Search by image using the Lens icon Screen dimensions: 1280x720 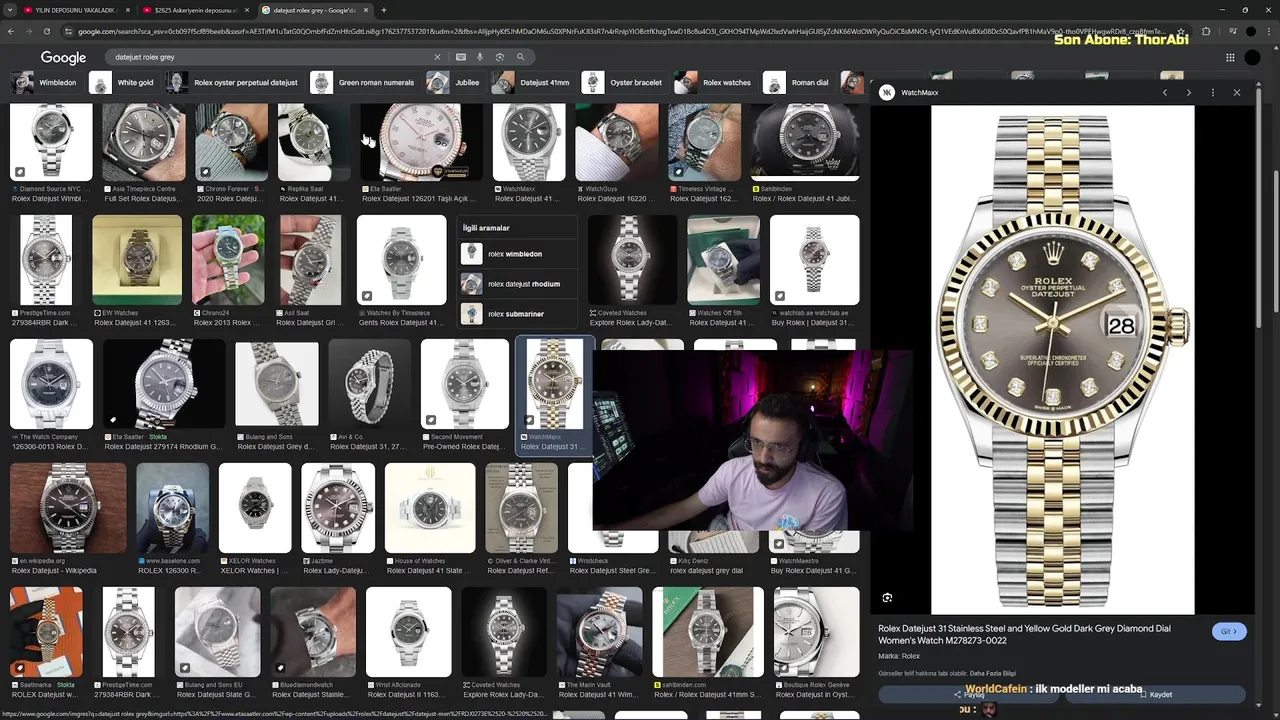pos(499,57)
